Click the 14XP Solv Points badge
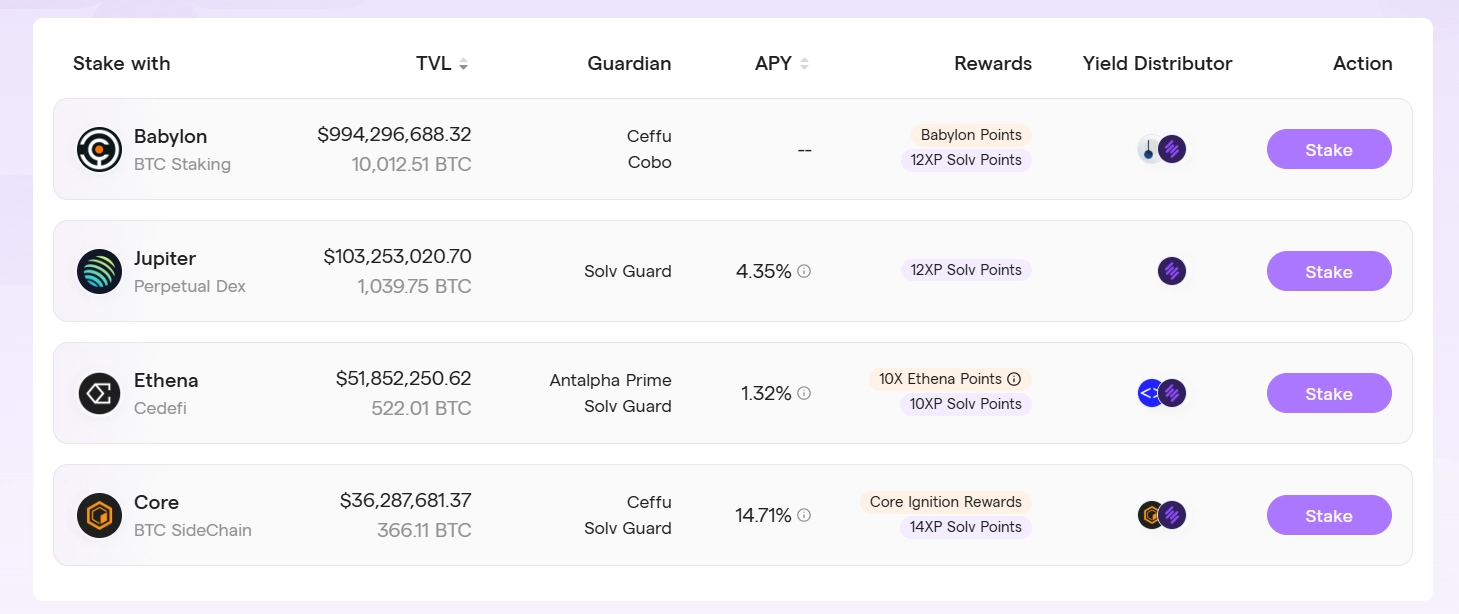The height and width of the screenshot is (614, 1459). click(965, 527)
